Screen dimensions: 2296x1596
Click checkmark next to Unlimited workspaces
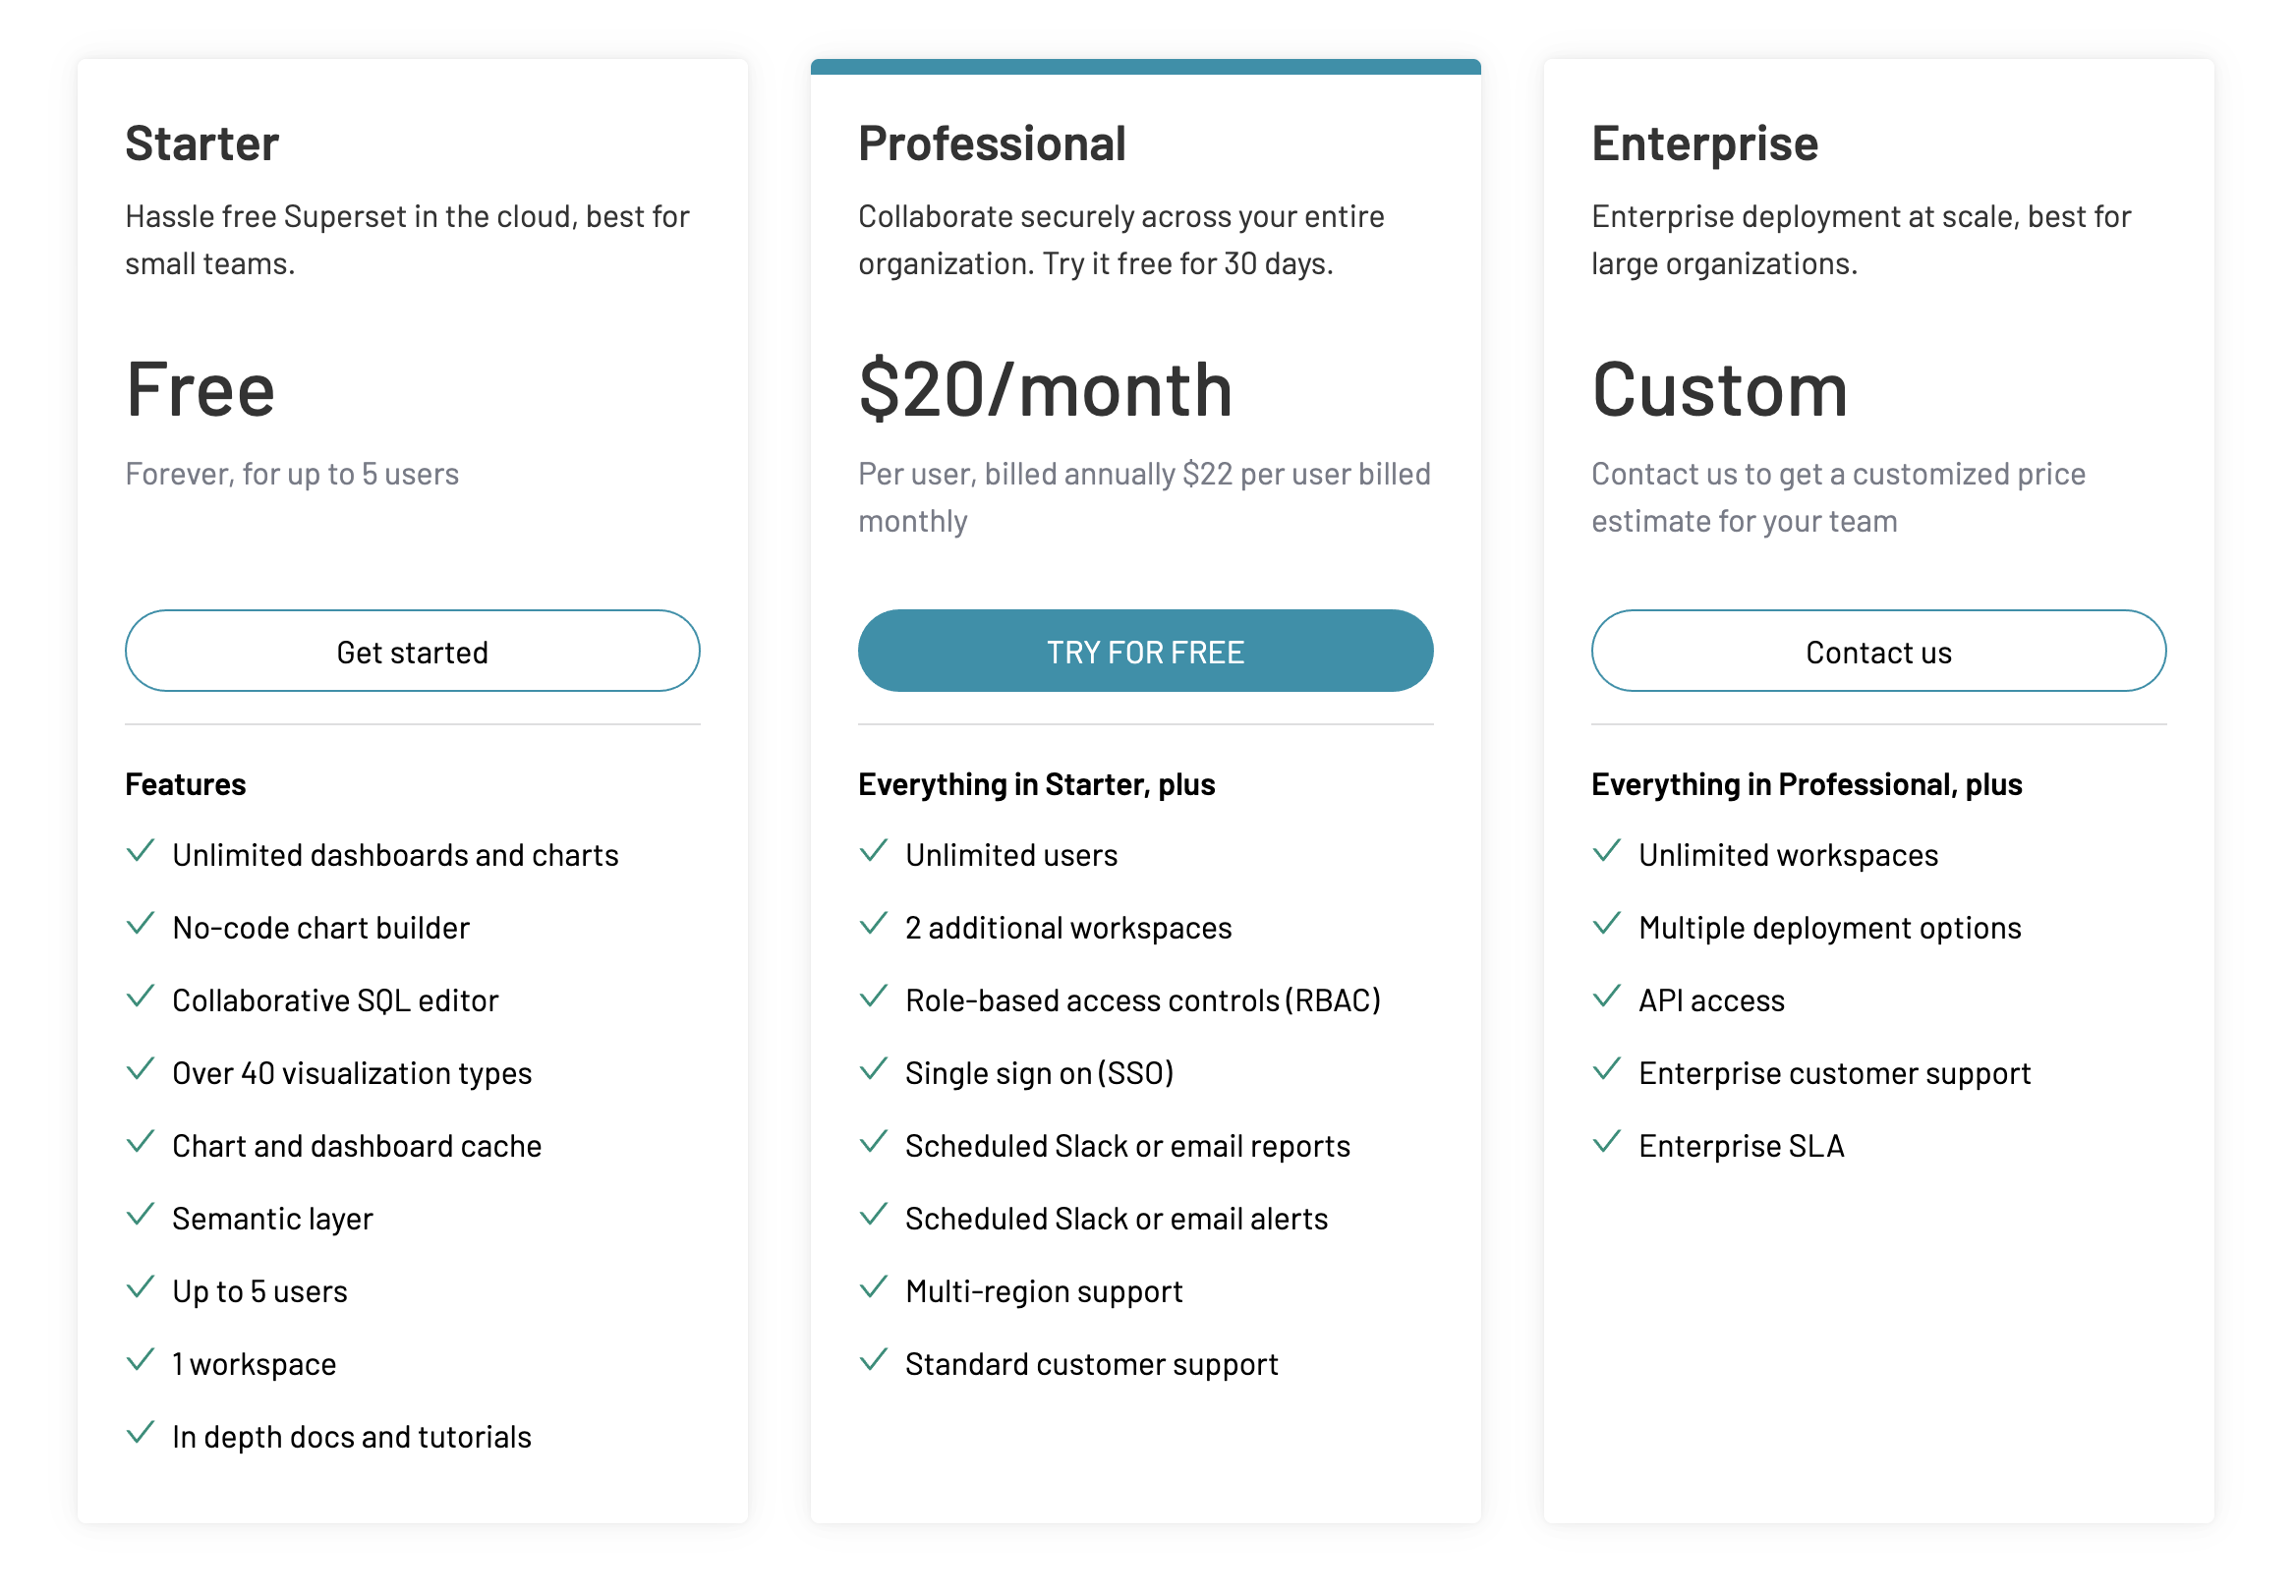click(x=1606, y=852)
